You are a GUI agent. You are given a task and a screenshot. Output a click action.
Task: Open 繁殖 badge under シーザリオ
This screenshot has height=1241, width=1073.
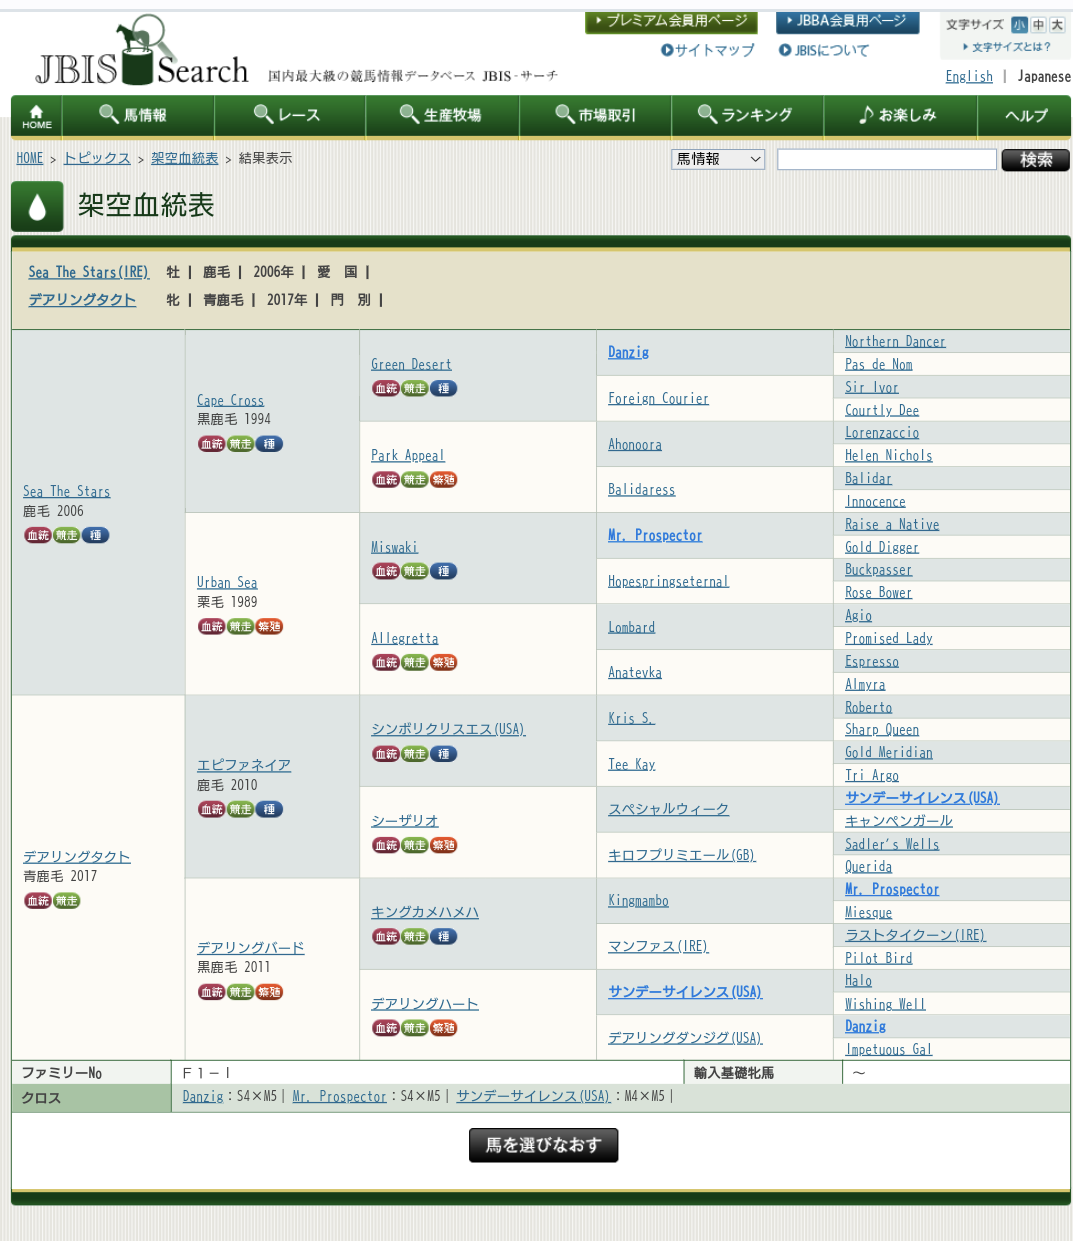pos(443,845)
